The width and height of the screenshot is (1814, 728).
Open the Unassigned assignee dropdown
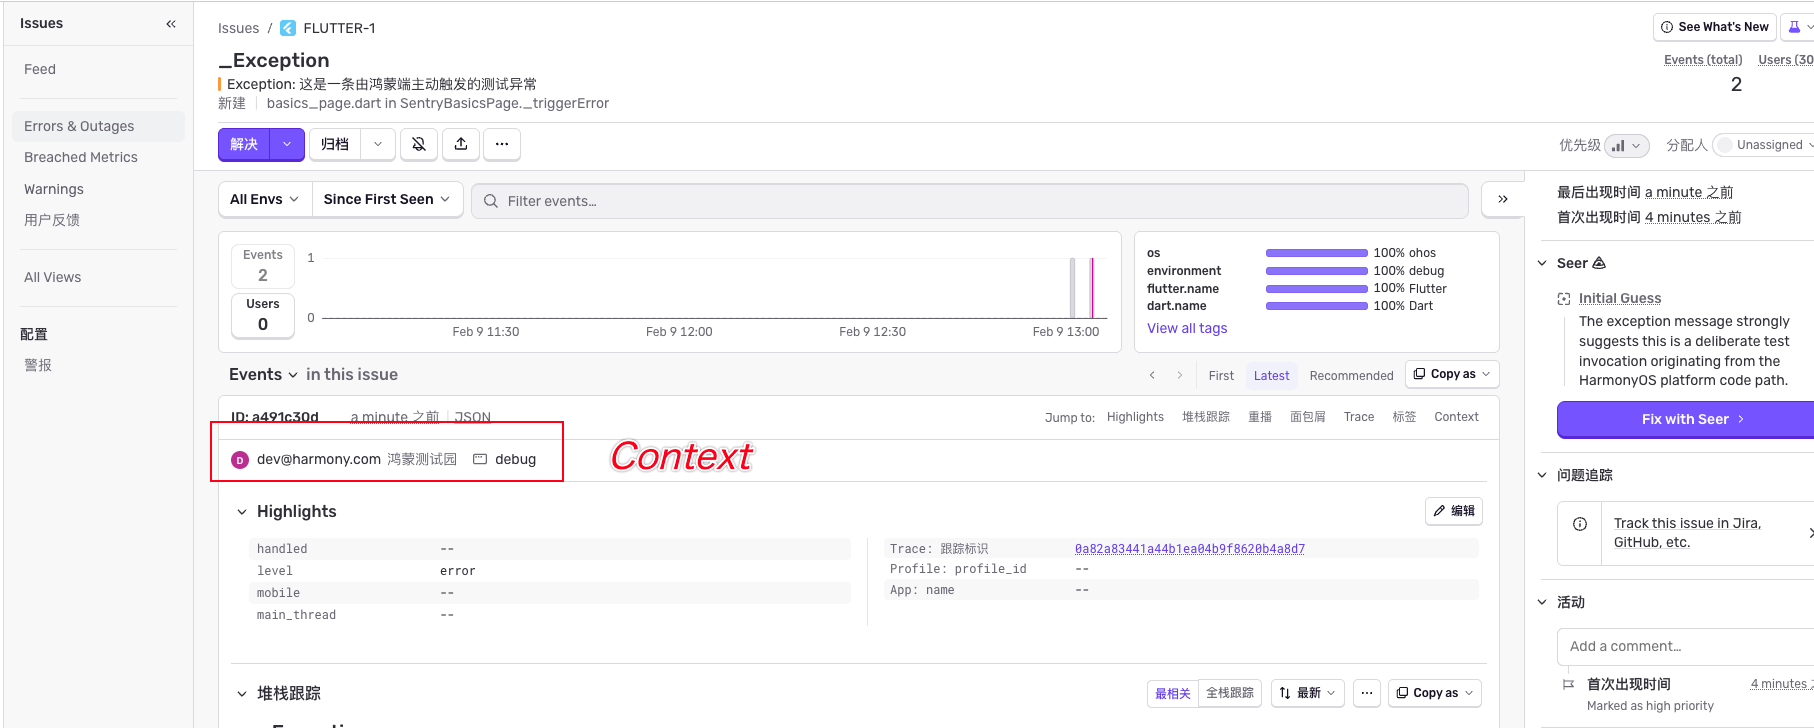point(1766,145)
